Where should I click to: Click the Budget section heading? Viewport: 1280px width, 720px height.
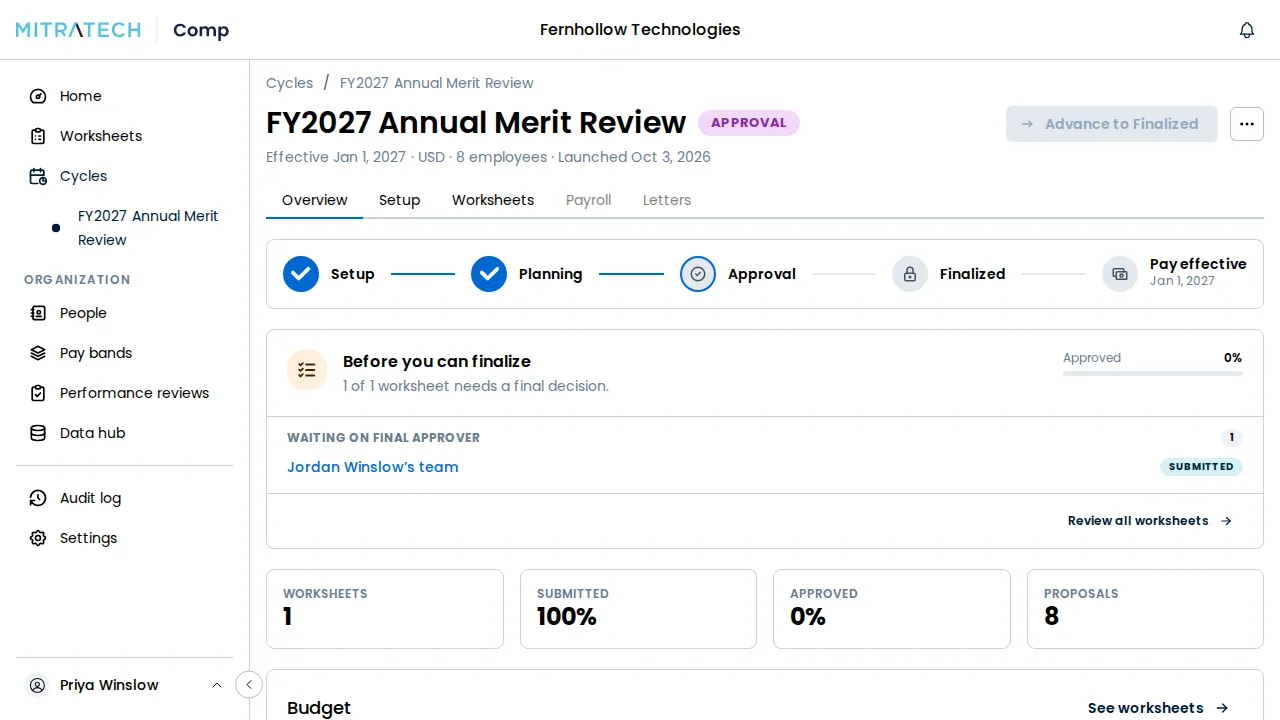[319, 708]
